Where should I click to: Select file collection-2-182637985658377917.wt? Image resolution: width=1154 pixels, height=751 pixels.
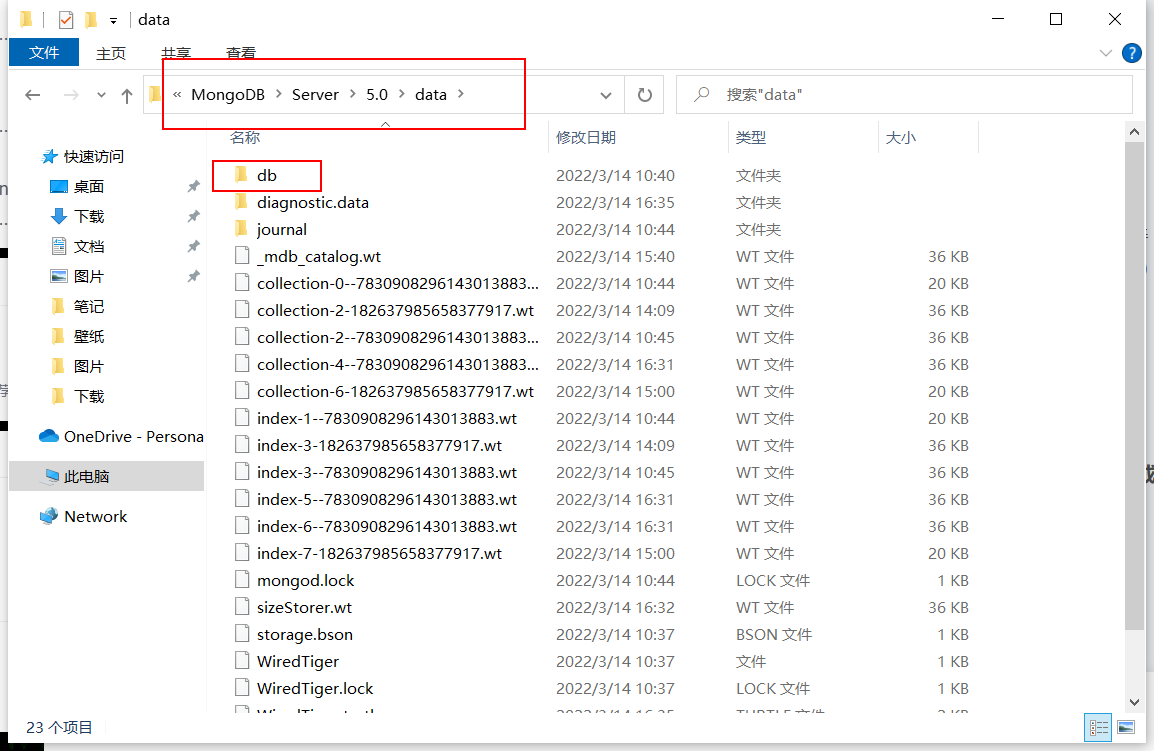pyautogui.click(x=395, y=311)
